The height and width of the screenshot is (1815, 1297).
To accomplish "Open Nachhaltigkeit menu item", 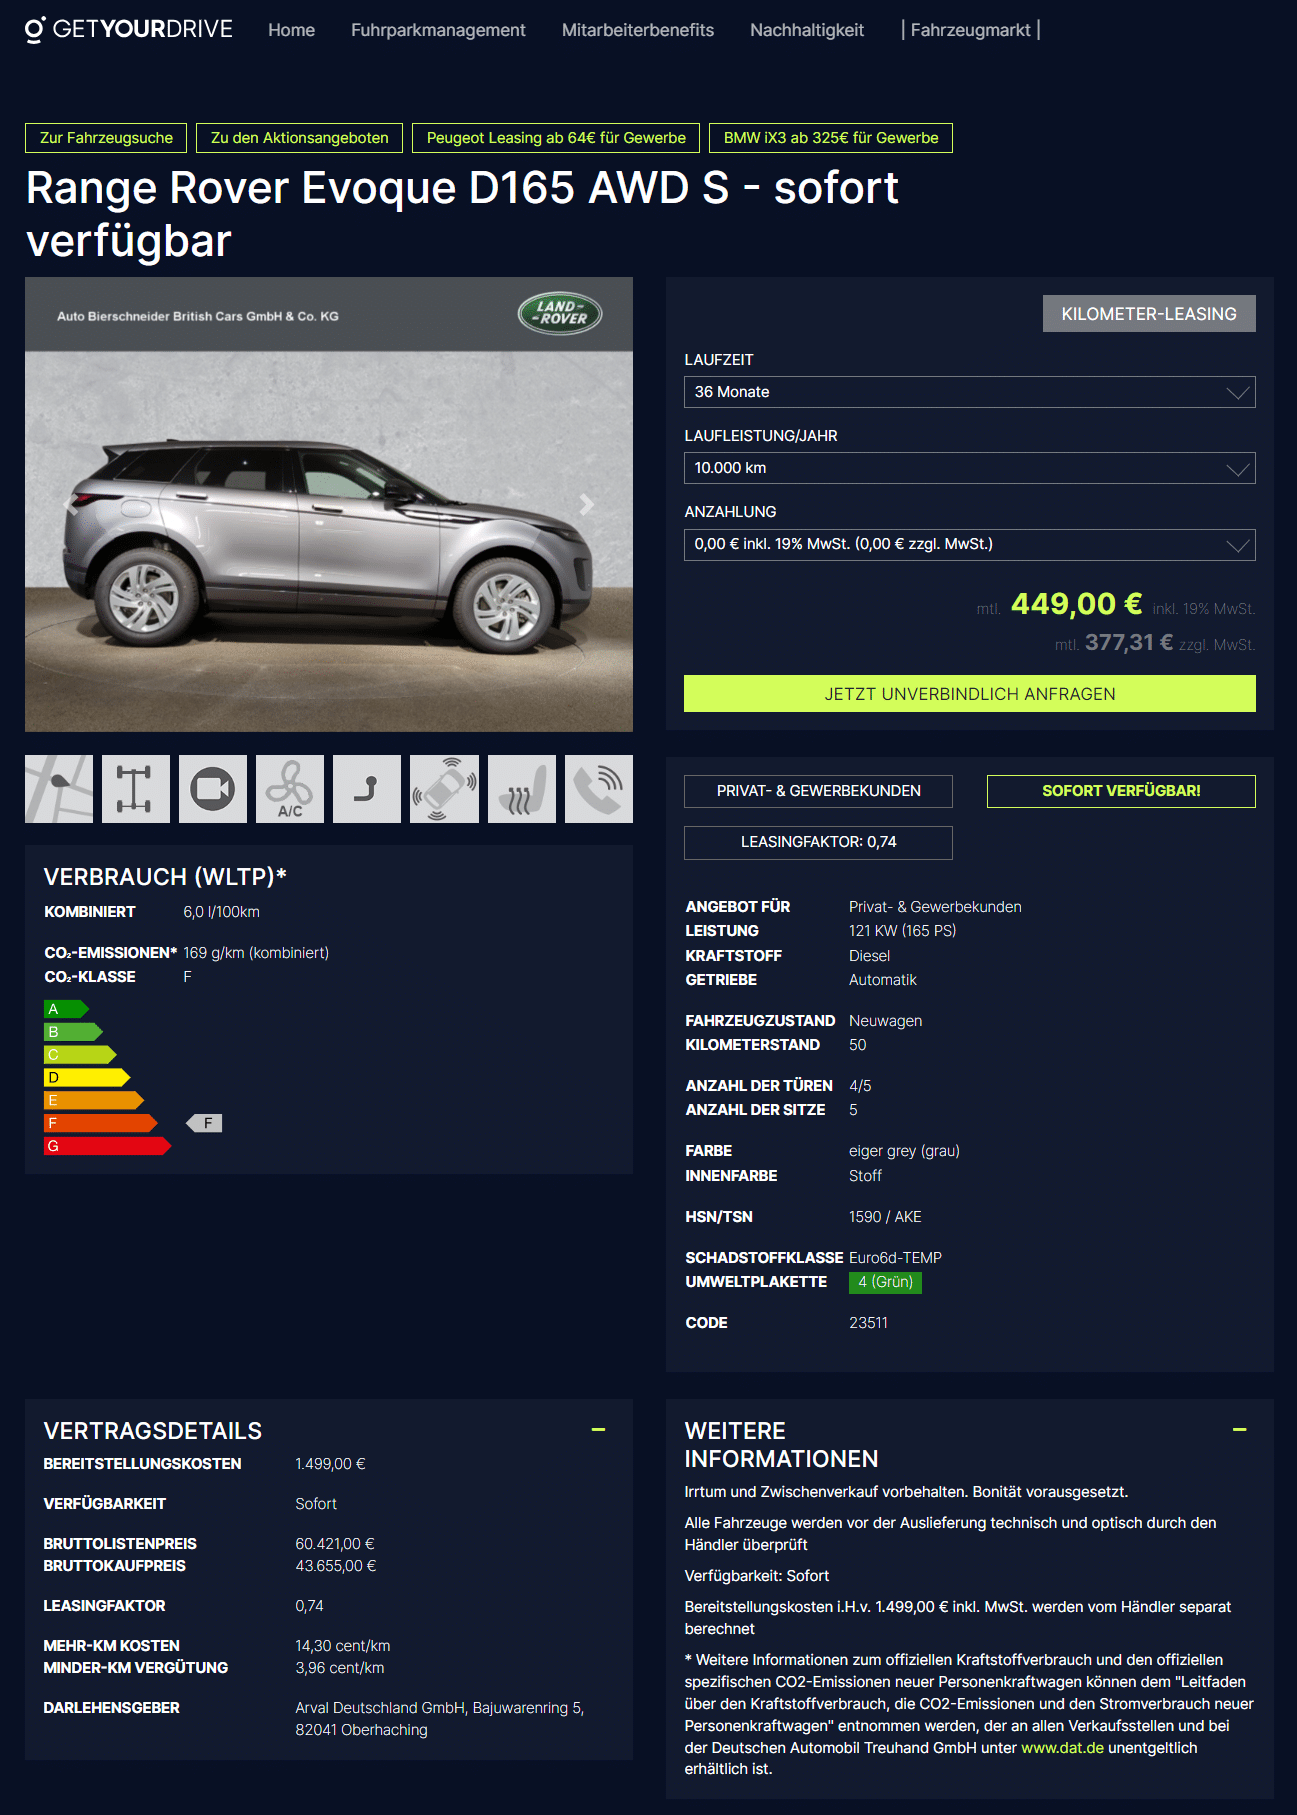I will [x=807, y=30].
